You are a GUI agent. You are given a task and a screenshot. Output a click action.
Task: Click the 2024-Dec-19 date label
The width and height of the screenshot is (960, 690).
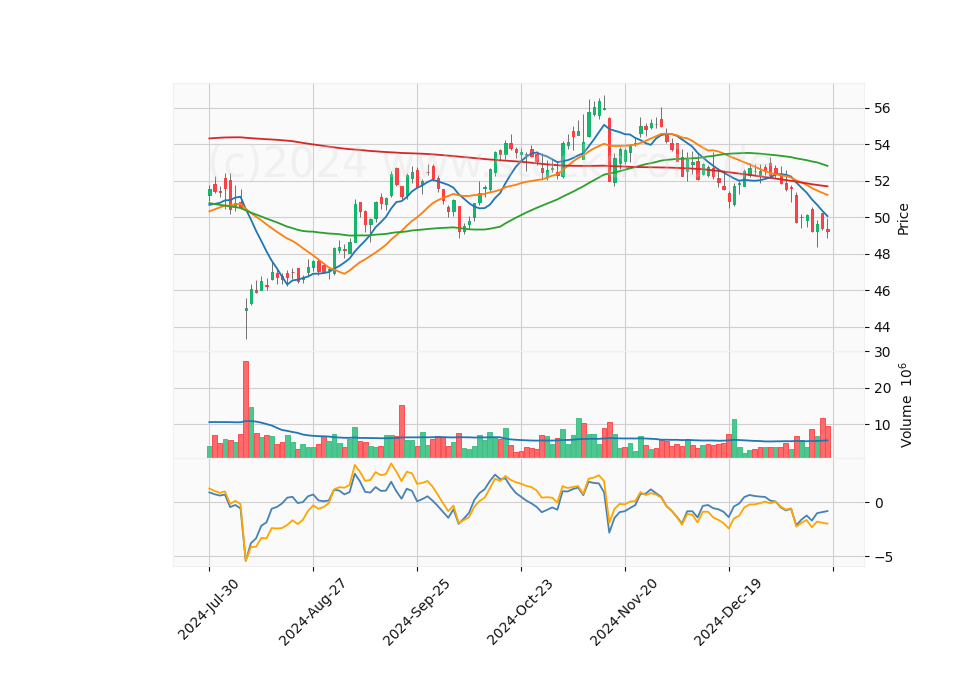click(728, 612)
